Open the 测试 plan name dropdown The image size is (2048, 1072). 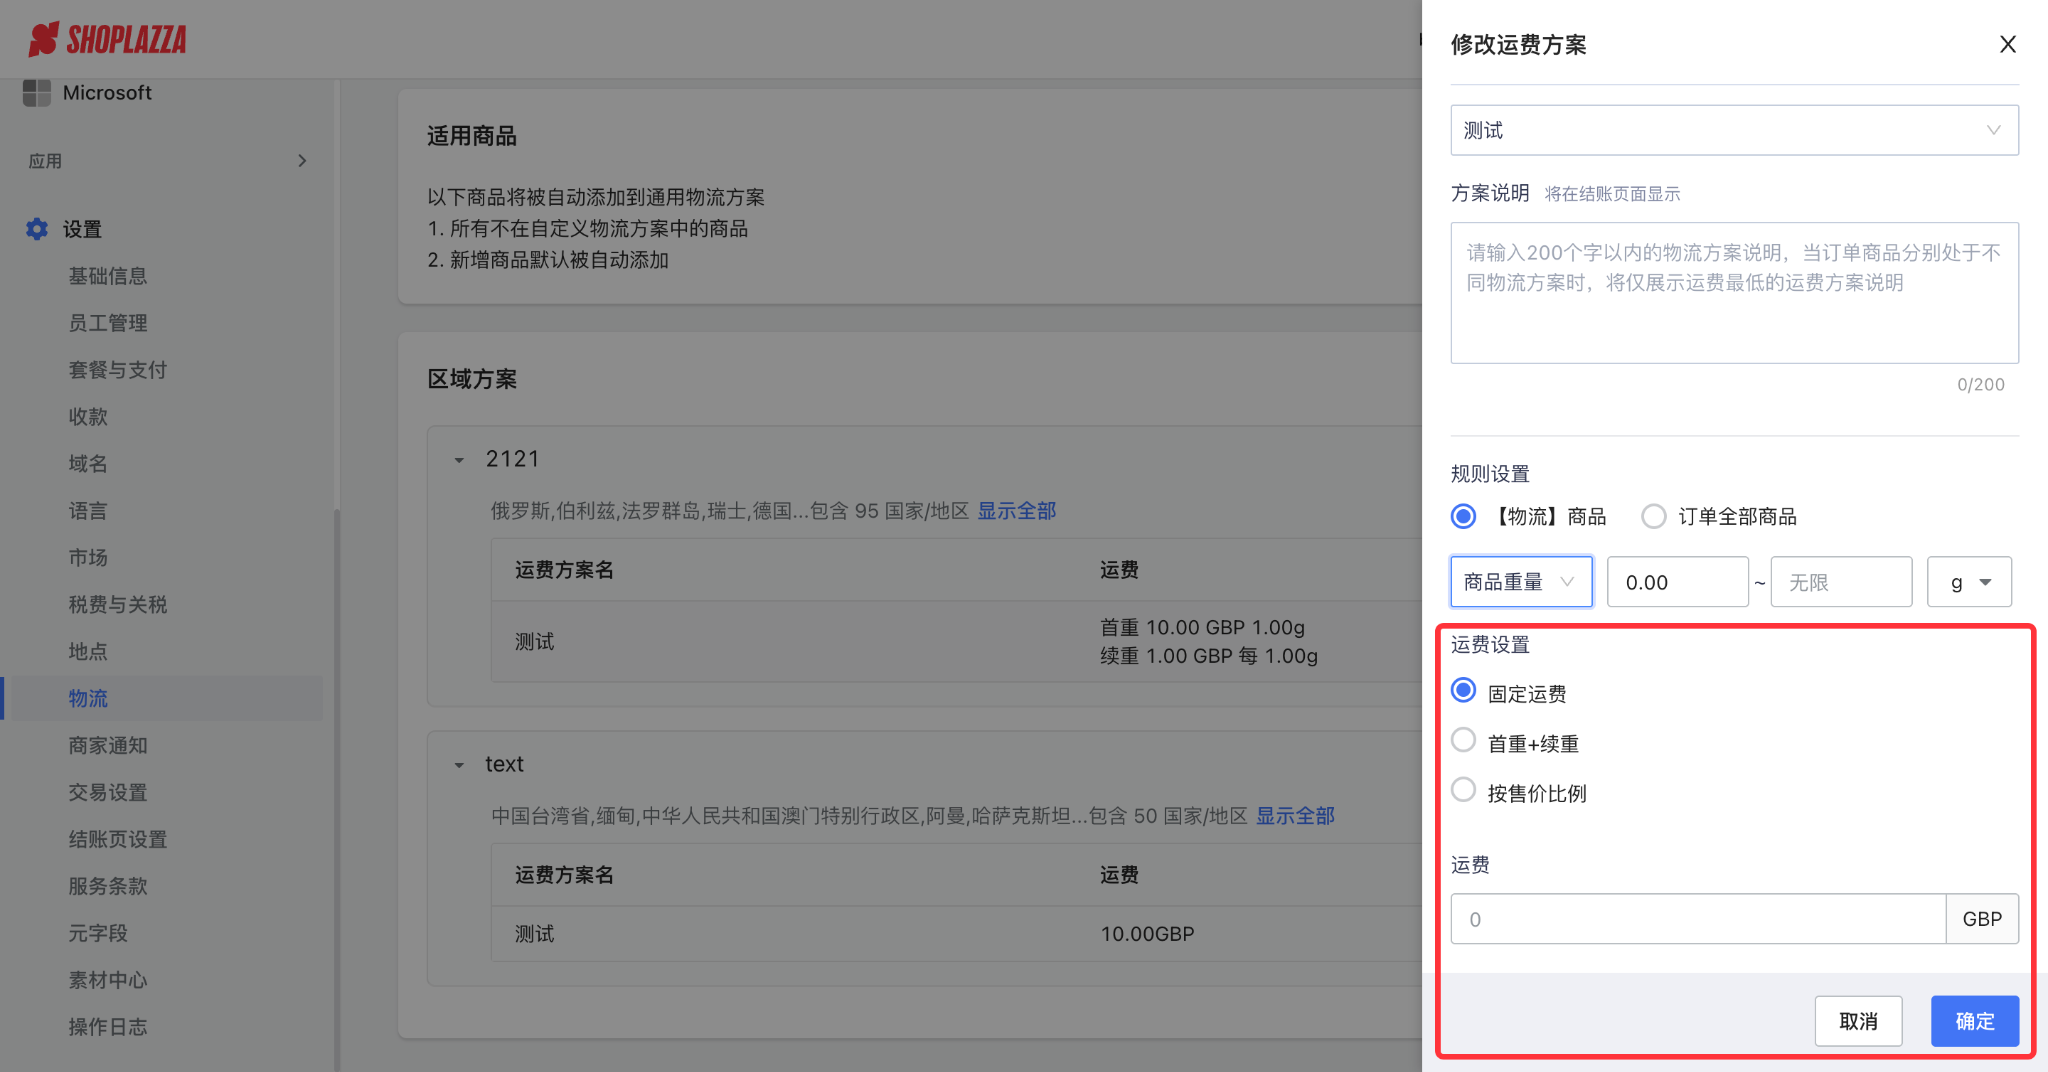tap(1734, 130)
